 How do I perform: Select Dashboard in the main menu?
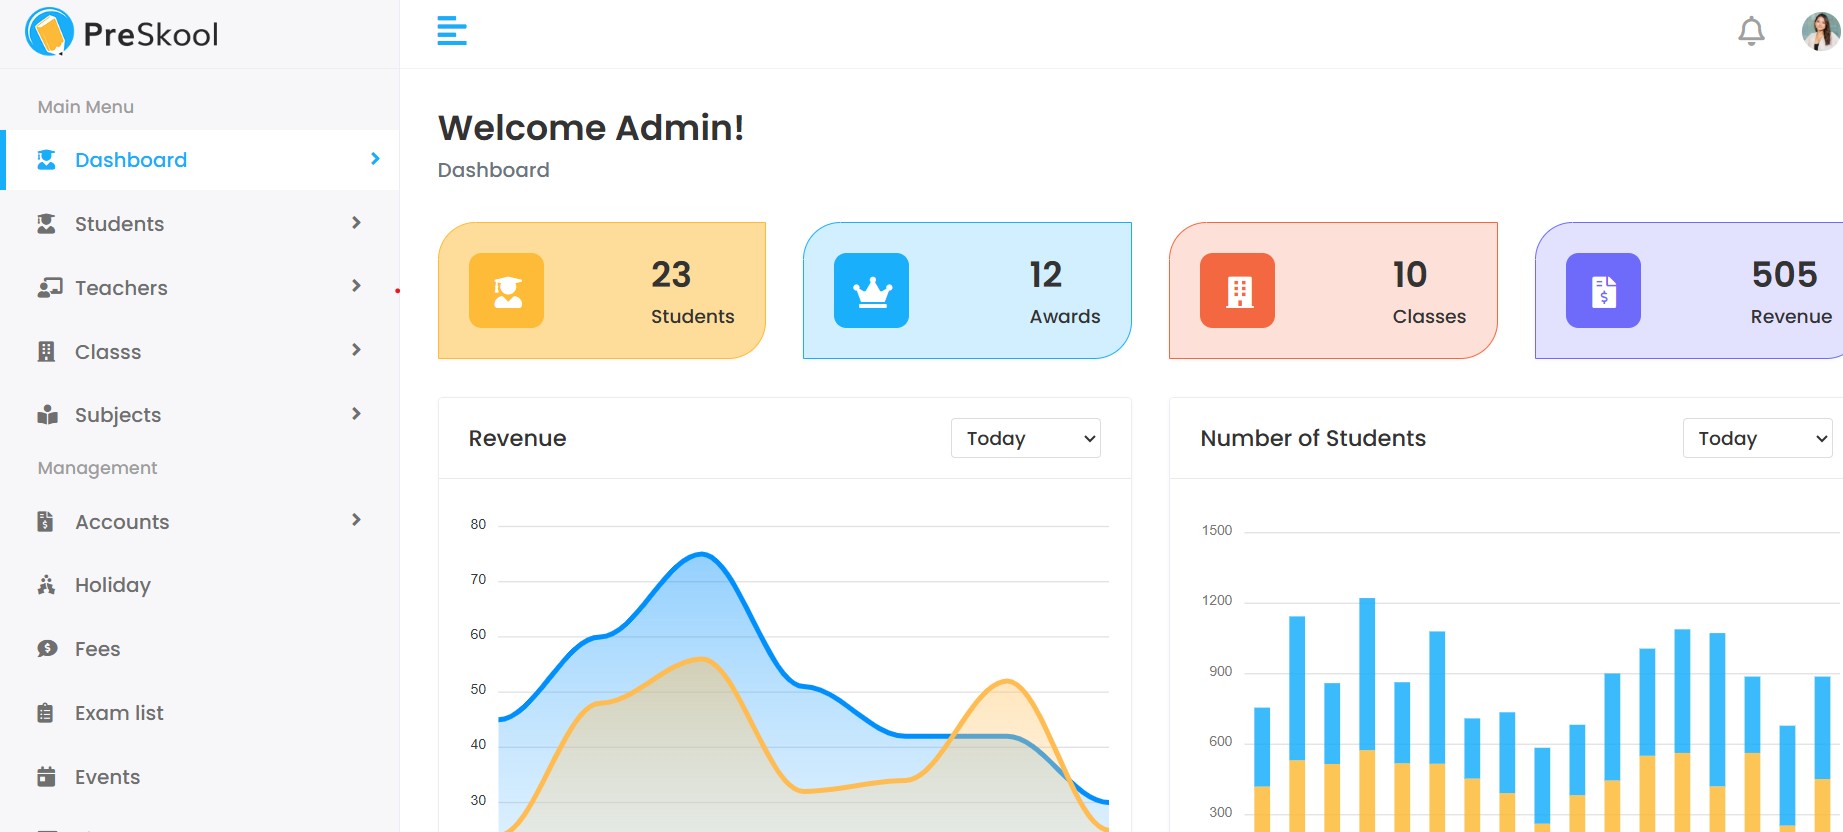point(131,160)
